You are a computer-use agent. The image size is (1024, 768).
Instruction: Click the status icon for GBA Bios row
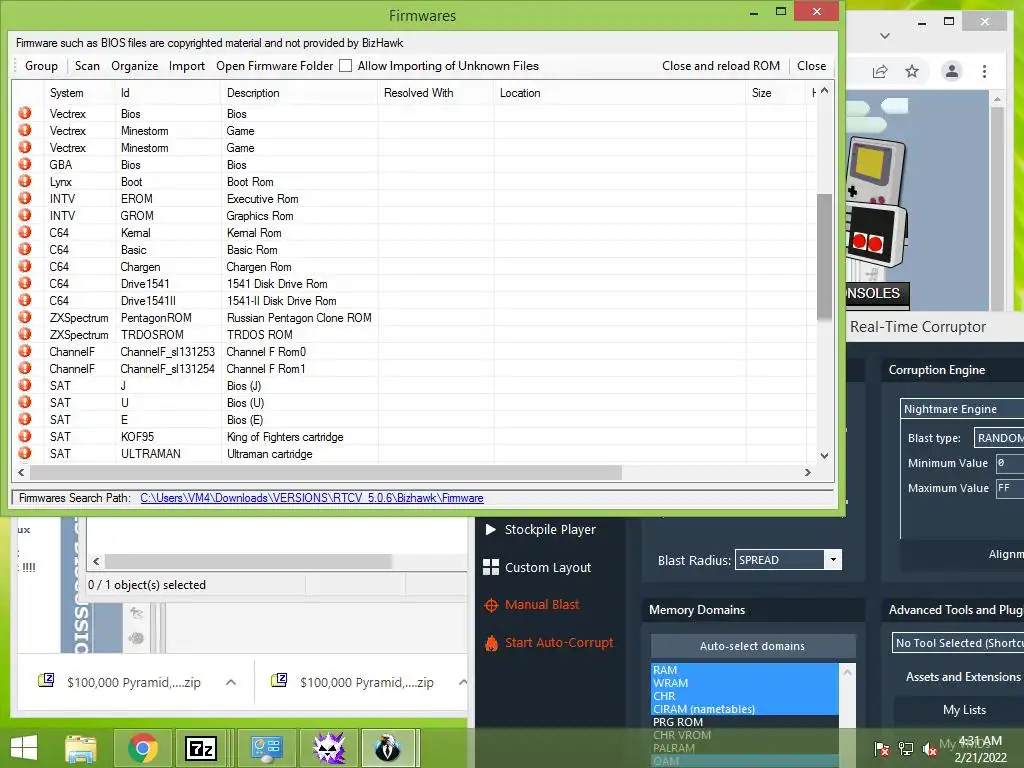tap(25, 164)
